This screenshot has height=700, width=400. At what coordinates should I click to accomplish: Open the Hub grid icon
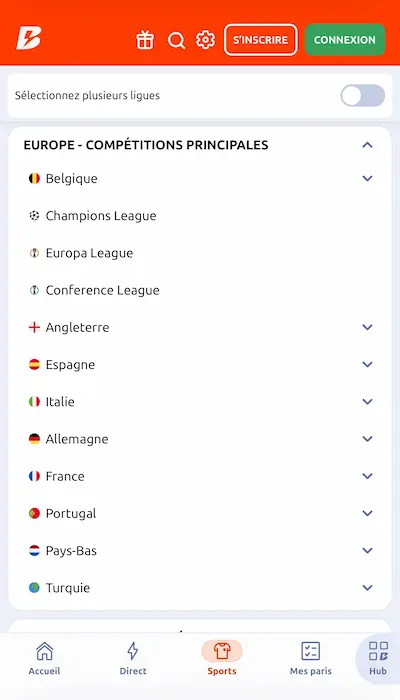[x=378, y=658]
